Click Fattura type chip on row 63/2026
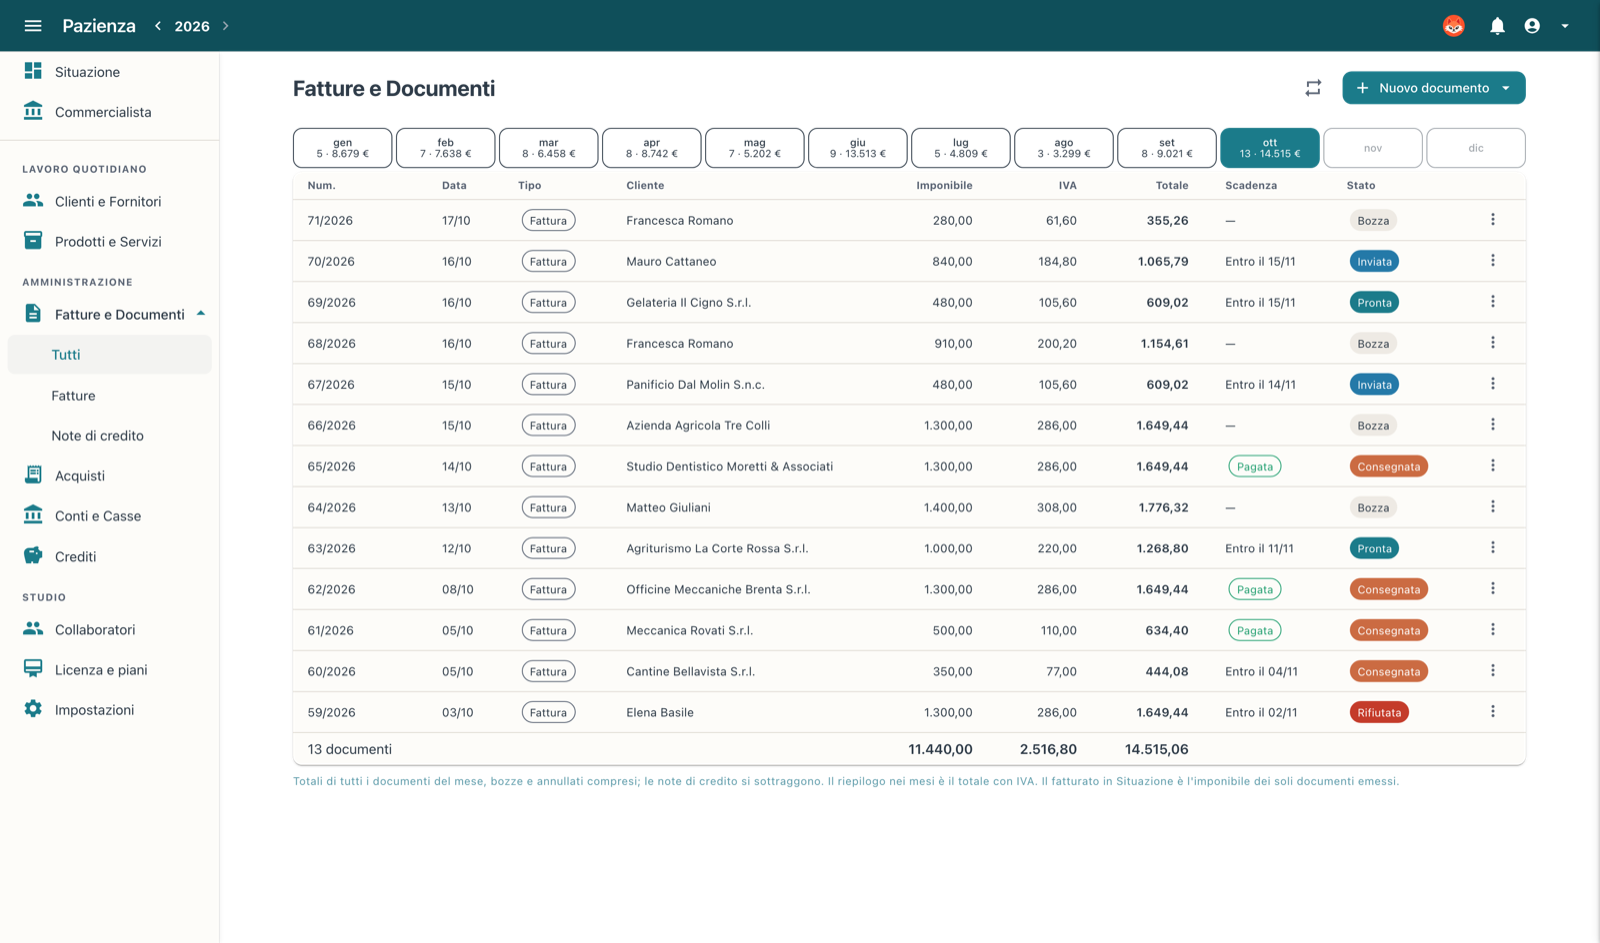This screenshot has height=943, width=1600. 548,549
